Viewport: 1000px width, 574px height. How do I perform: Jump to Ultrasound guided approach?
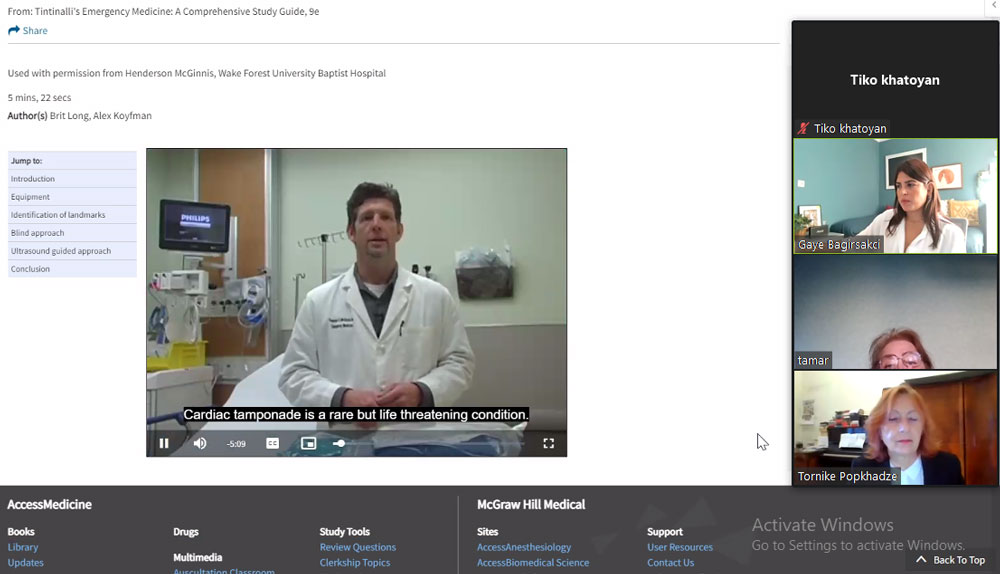[61, 251]
